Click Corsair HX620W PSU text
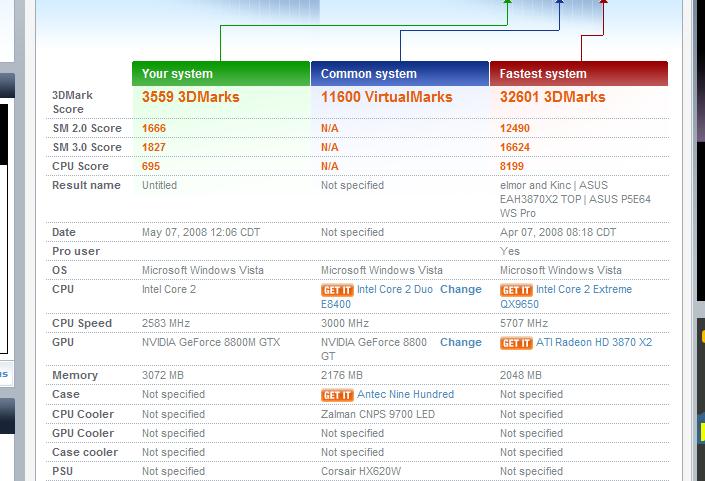Viewport: 705px width, 481px height. 361,471
